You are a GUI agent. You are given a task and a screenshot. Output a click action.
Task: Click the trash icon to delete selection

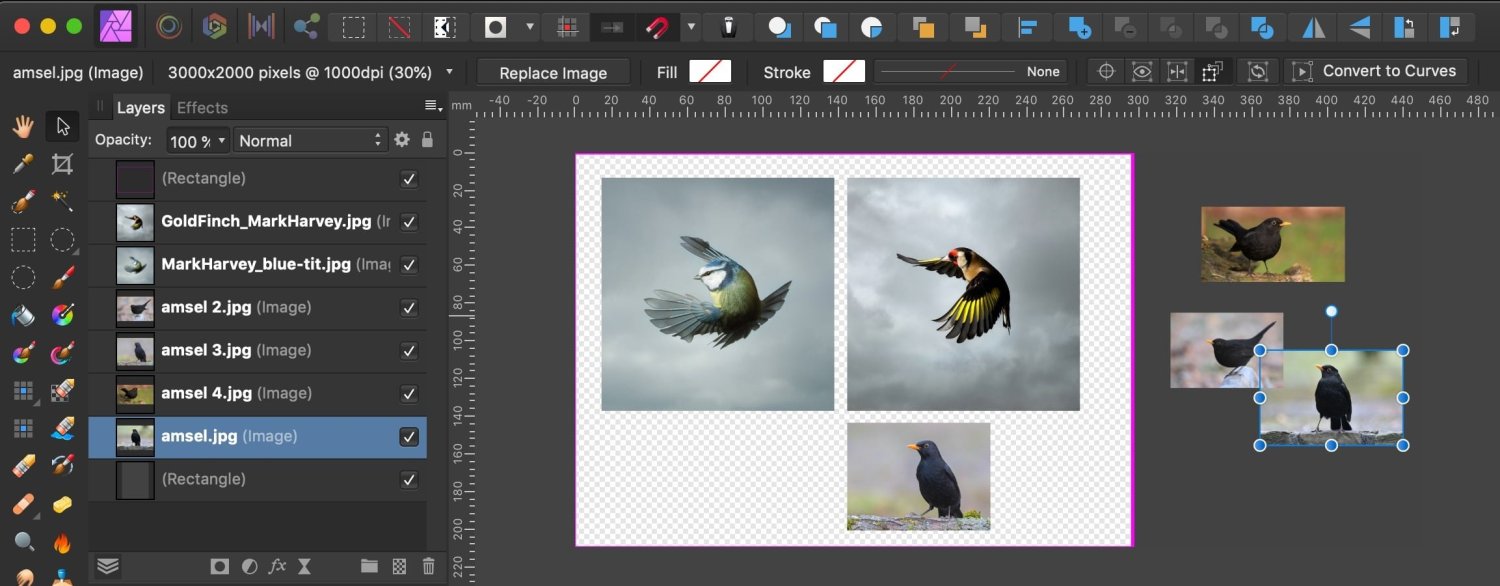pos(428,566)
